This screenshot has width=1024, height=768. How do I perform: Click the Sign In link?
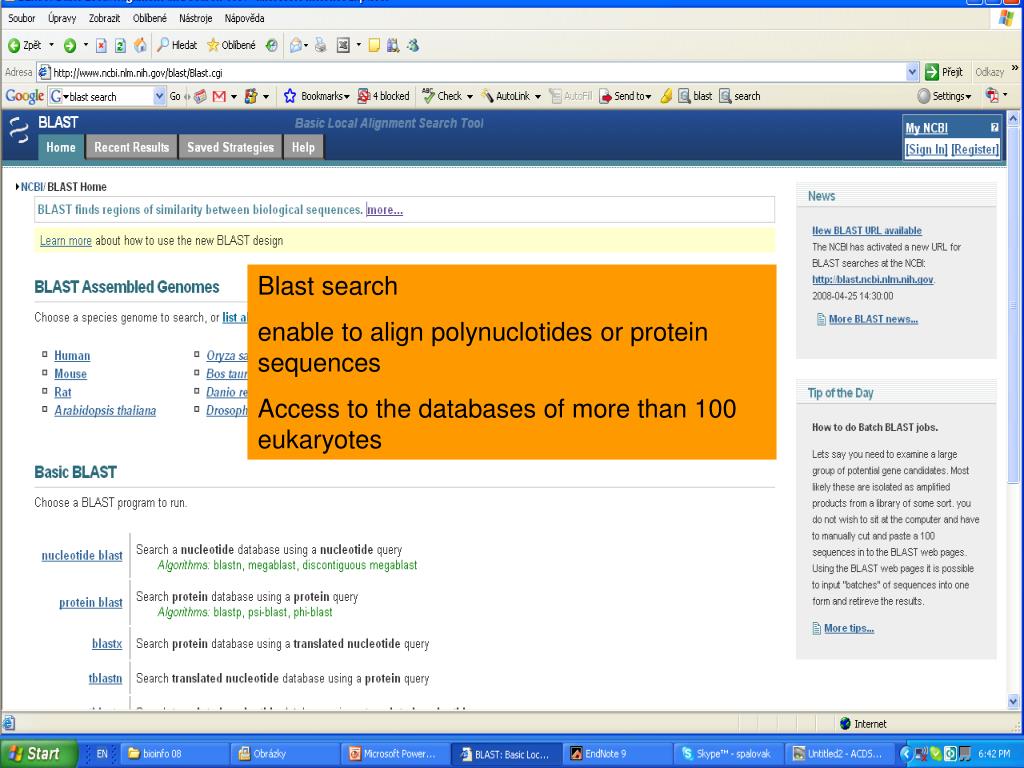coord(926,150)
